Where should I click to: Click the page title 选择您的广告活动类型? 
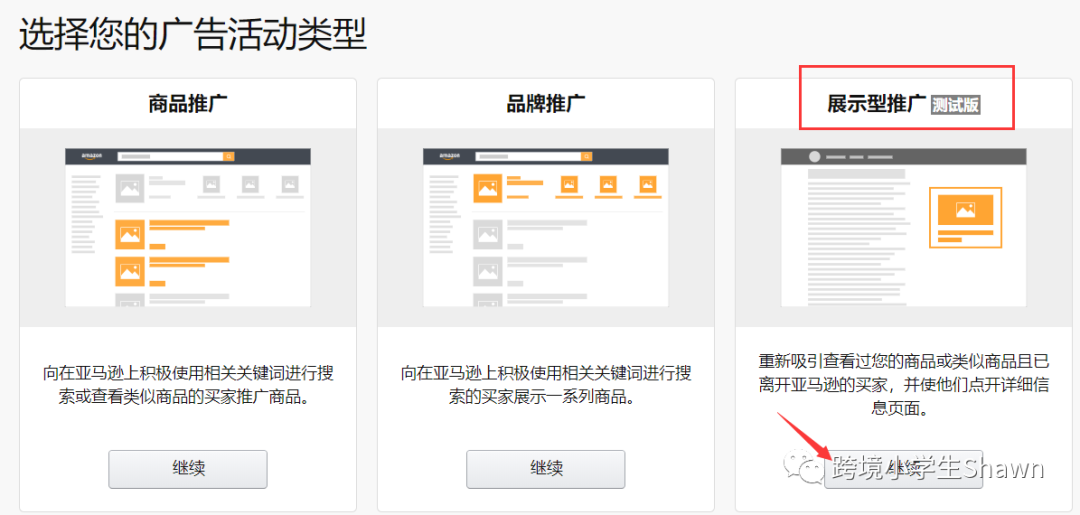pyautogui.click(x=193, y=34)
